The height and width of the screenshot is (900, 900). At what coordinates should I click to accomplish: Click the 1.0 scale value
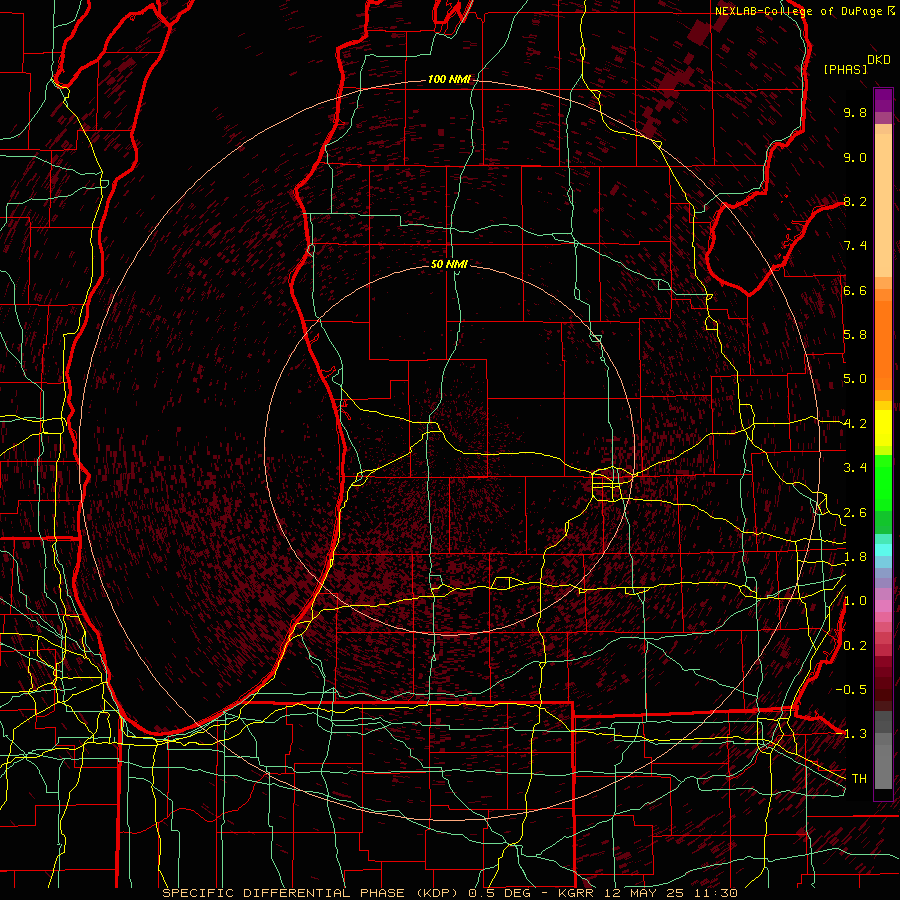[855, 601]
